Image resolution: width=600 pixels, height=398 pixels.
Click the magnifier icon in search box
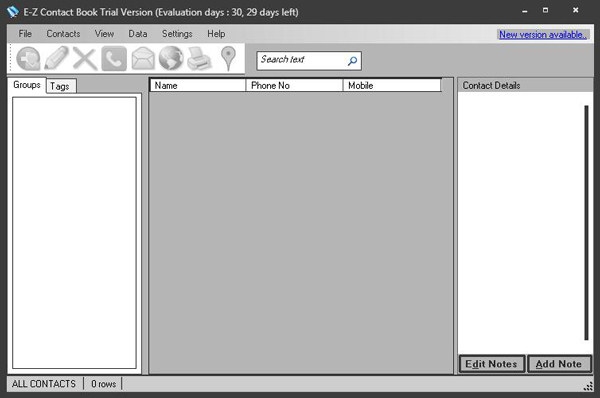pyautogui.click(x=352, y=61)
